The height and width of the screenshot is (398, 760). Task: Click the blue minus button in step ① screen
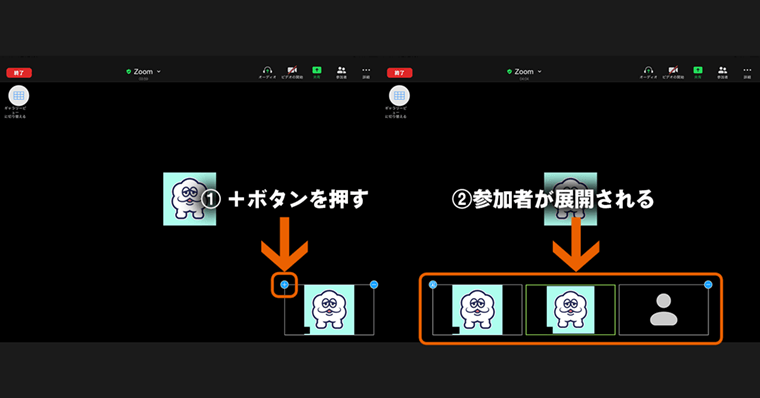pyautogui.click(x=374, y=285)
